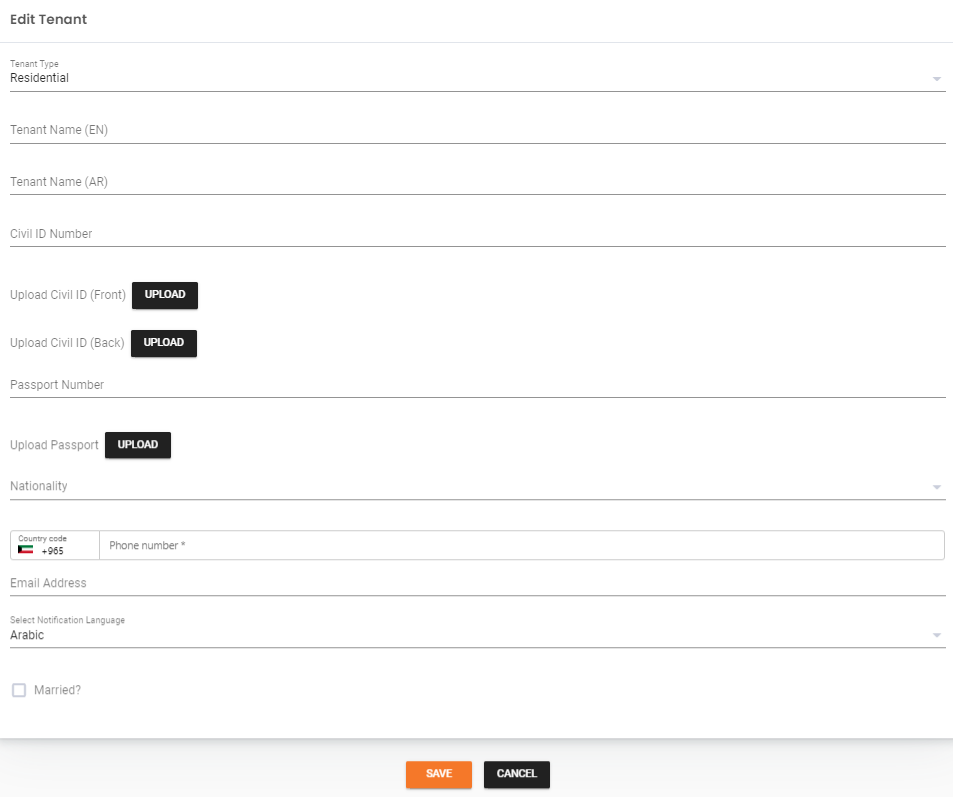Click the Tenant Name (EN) input field
This screenshot has width=953, height=797.
click(400, 132)
